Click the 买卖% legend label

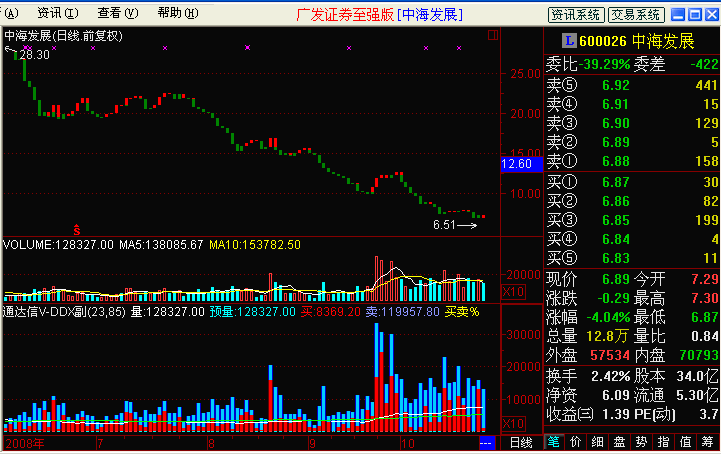[462, 312]
